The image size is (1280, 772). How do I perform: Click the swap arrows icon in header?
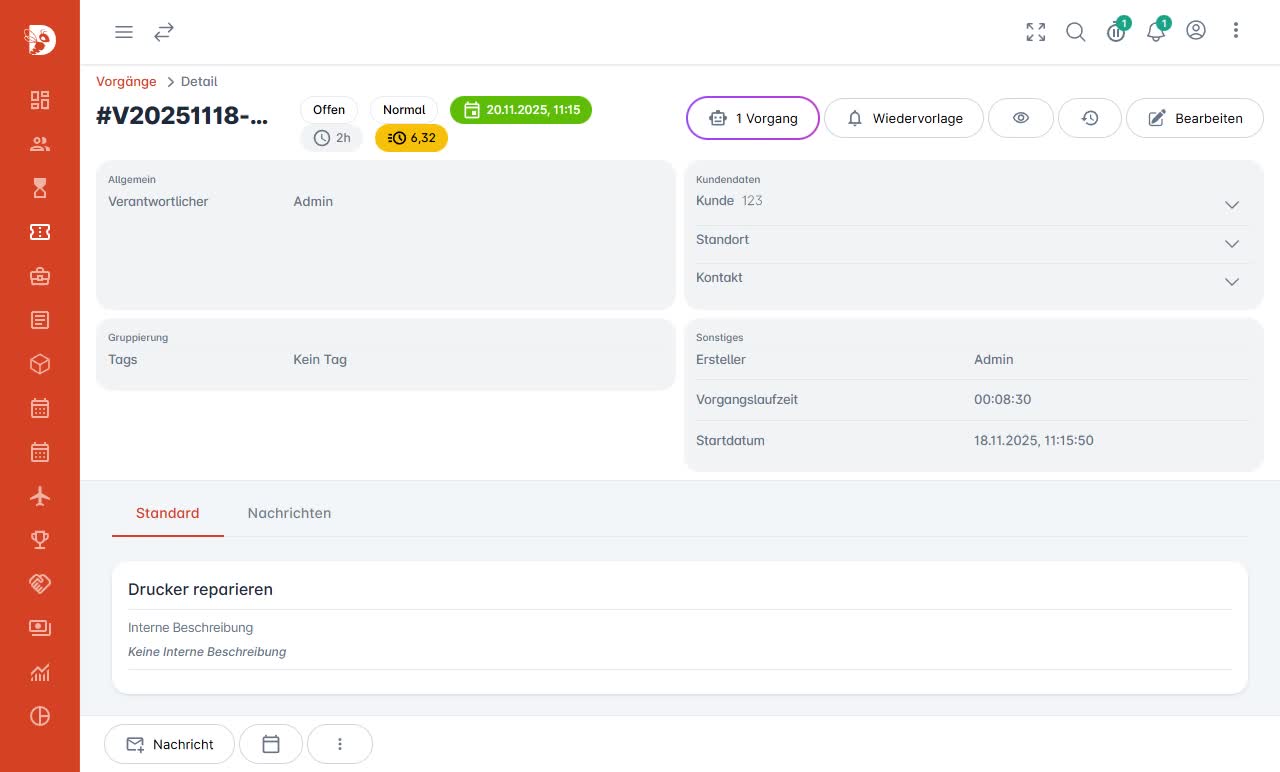(x=164, y=32)
